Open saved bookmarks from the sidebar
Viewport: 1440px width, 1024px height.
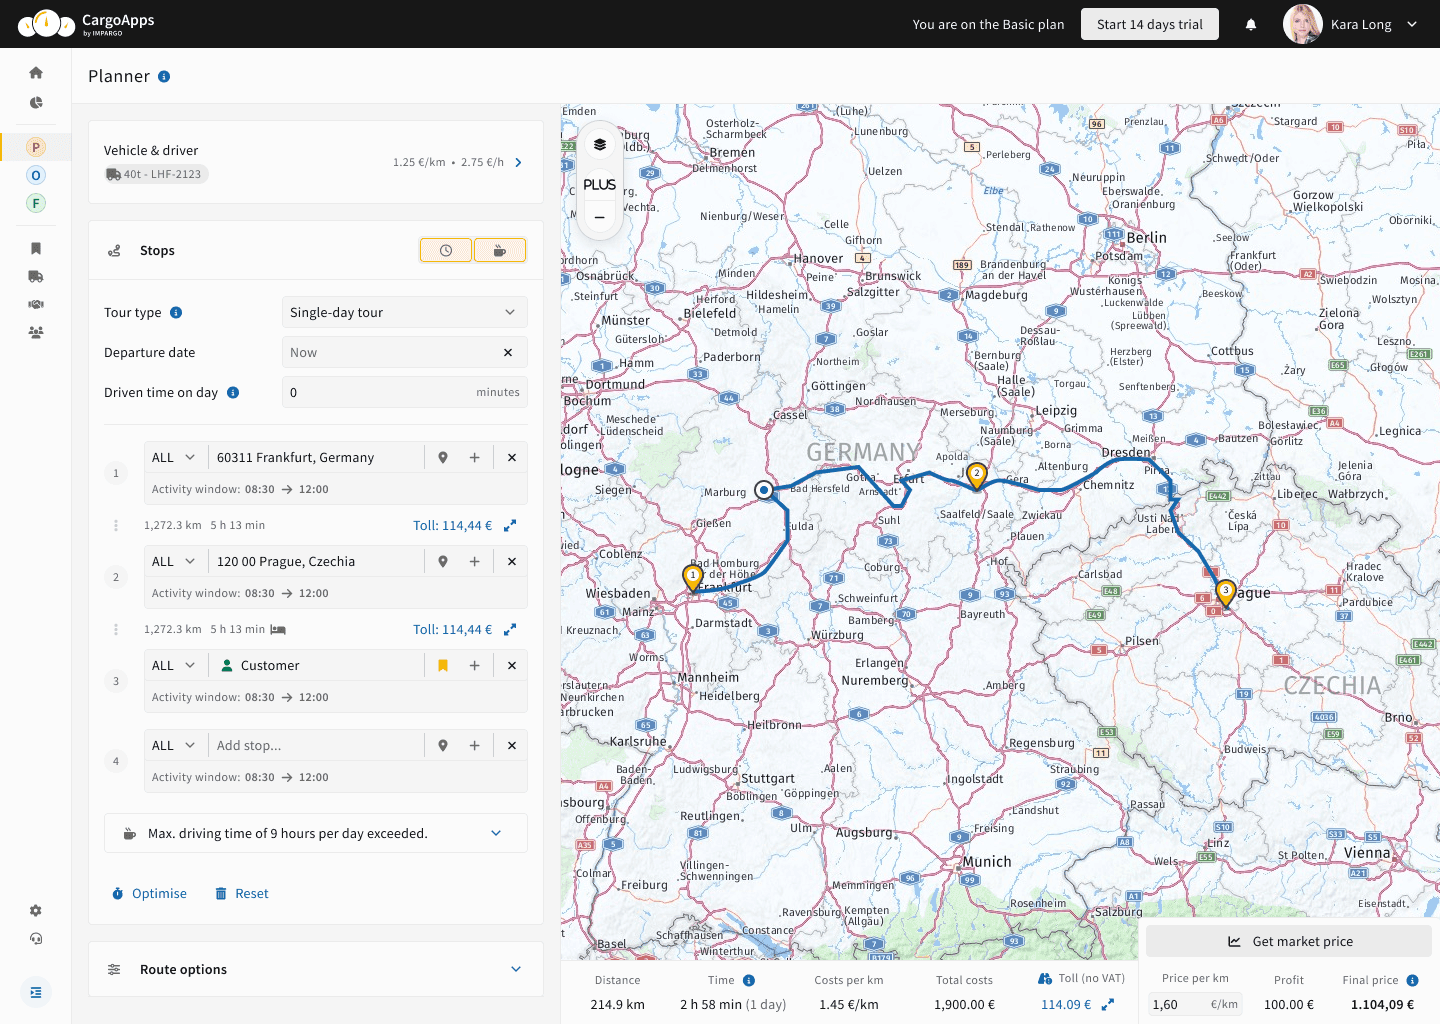36,247
